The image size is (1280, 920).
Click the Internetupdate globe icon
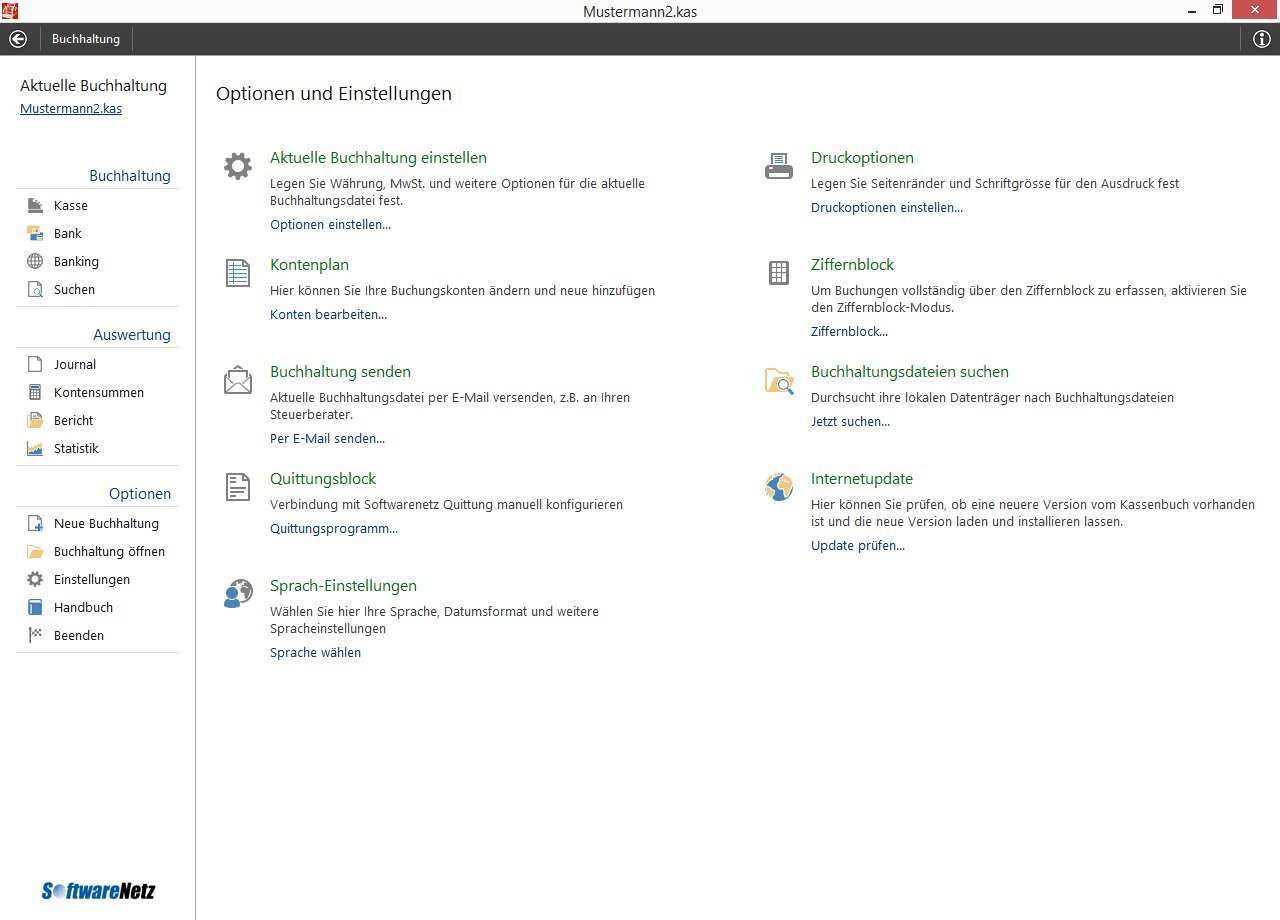tap(779, 487)
